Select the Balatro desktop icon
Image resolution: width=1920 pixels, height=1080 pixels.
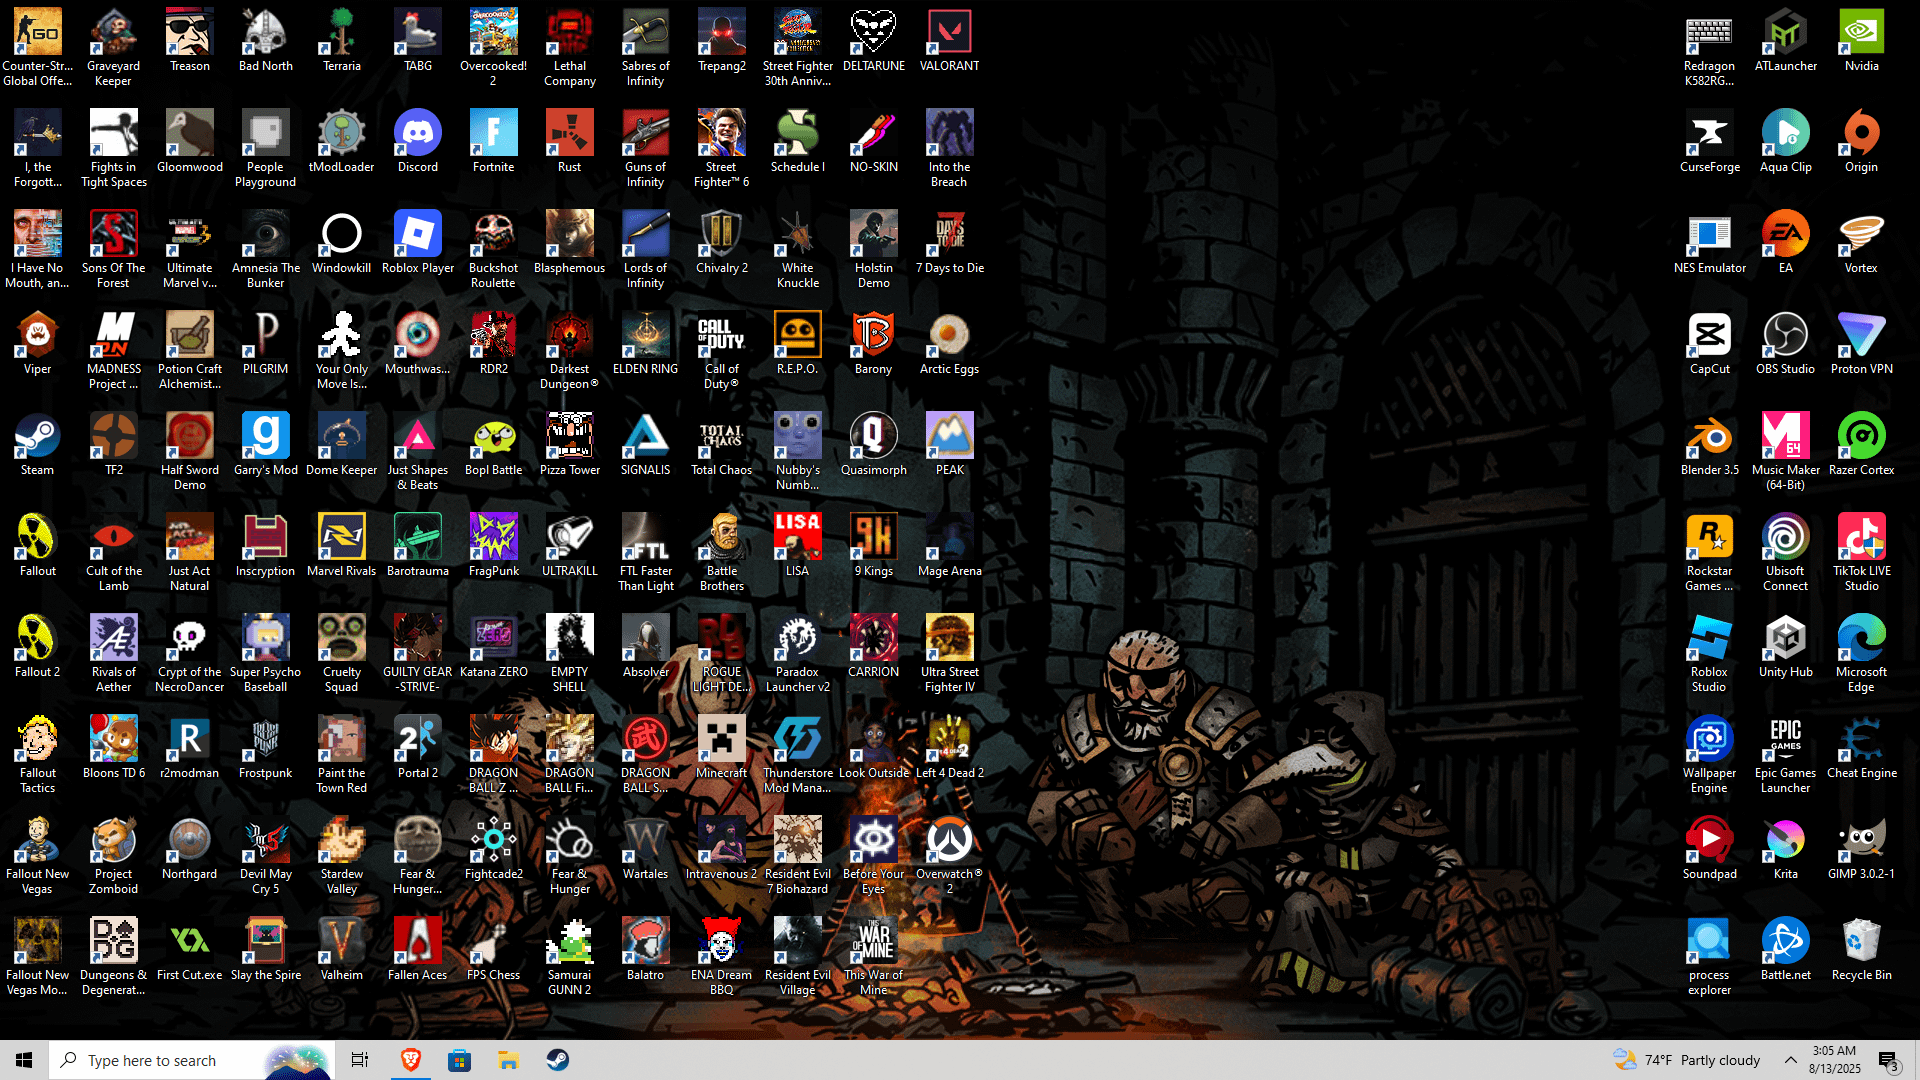(x=646, y=950)
